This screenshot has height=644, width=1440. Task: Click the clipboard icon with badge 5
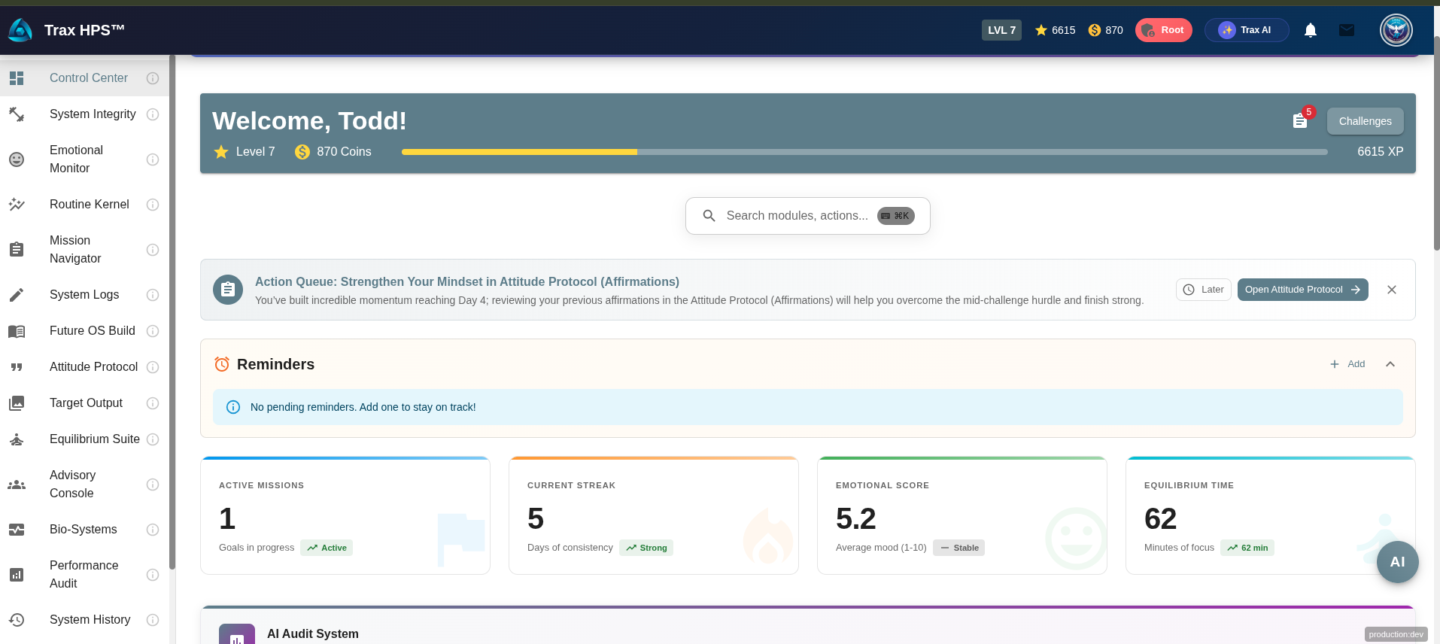point(1300,121)
